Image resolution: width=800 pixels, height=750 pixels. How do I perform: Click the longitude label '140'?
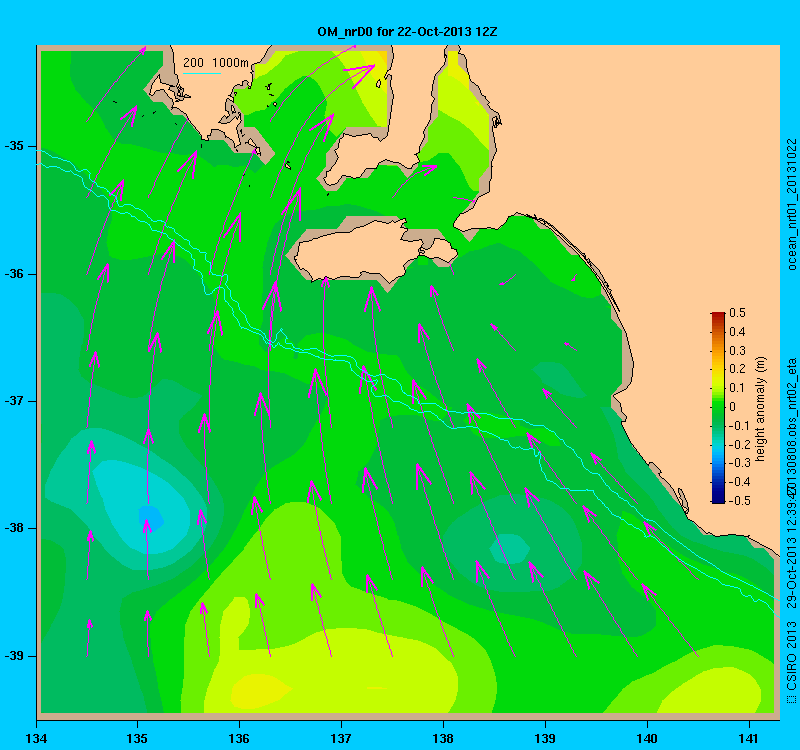coord(647,738)
